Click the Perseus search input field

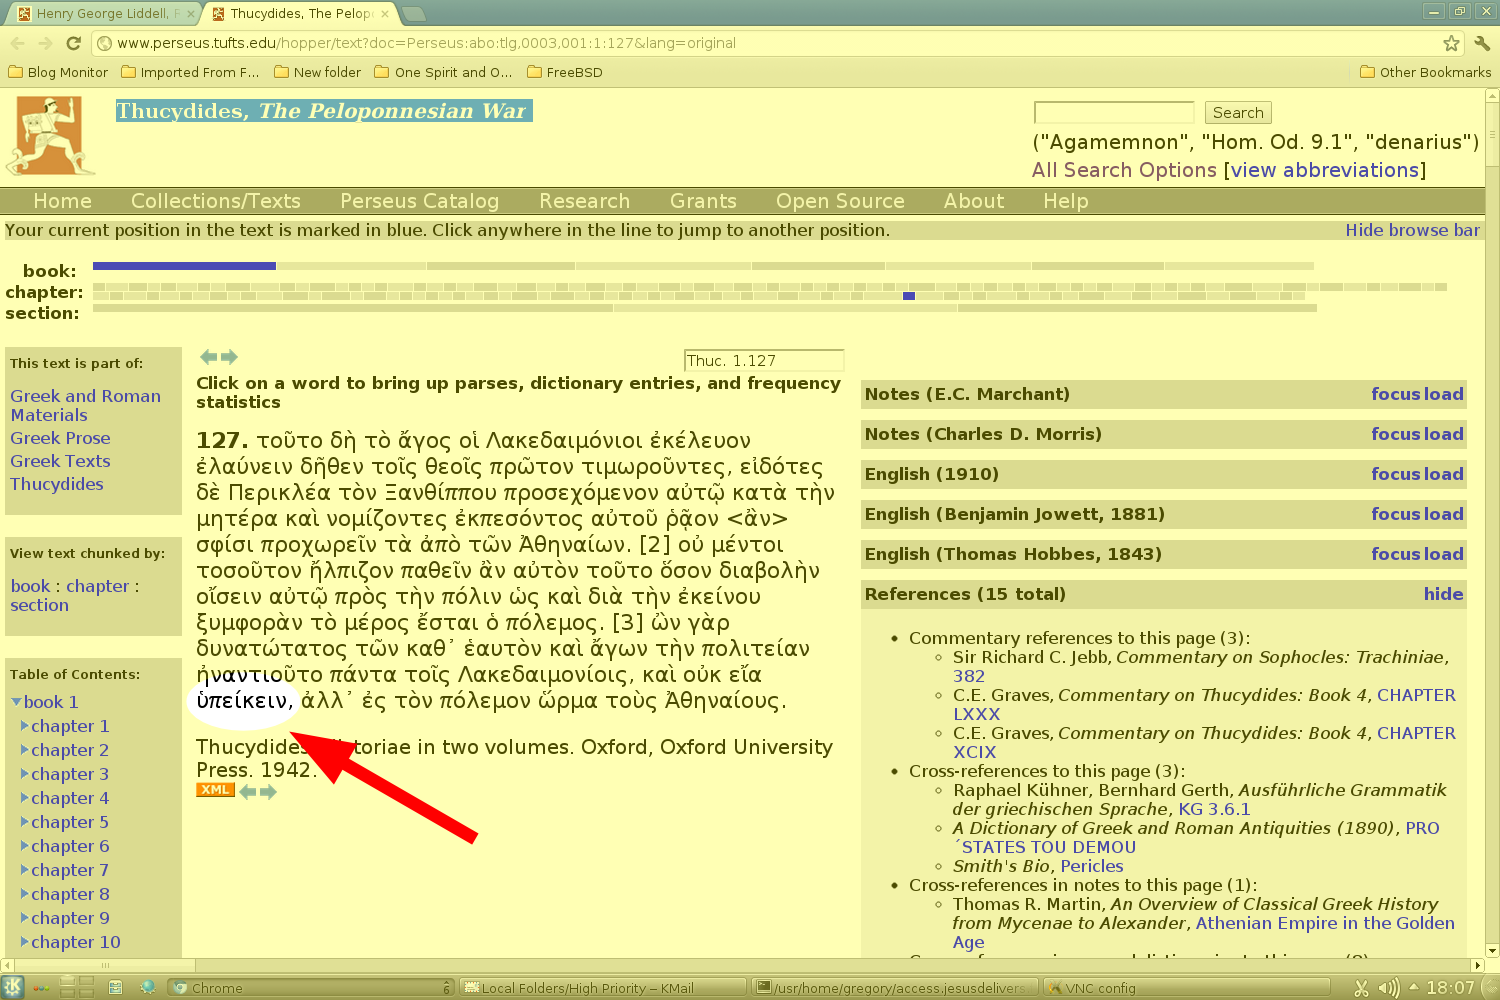(x=1114, y=112)
